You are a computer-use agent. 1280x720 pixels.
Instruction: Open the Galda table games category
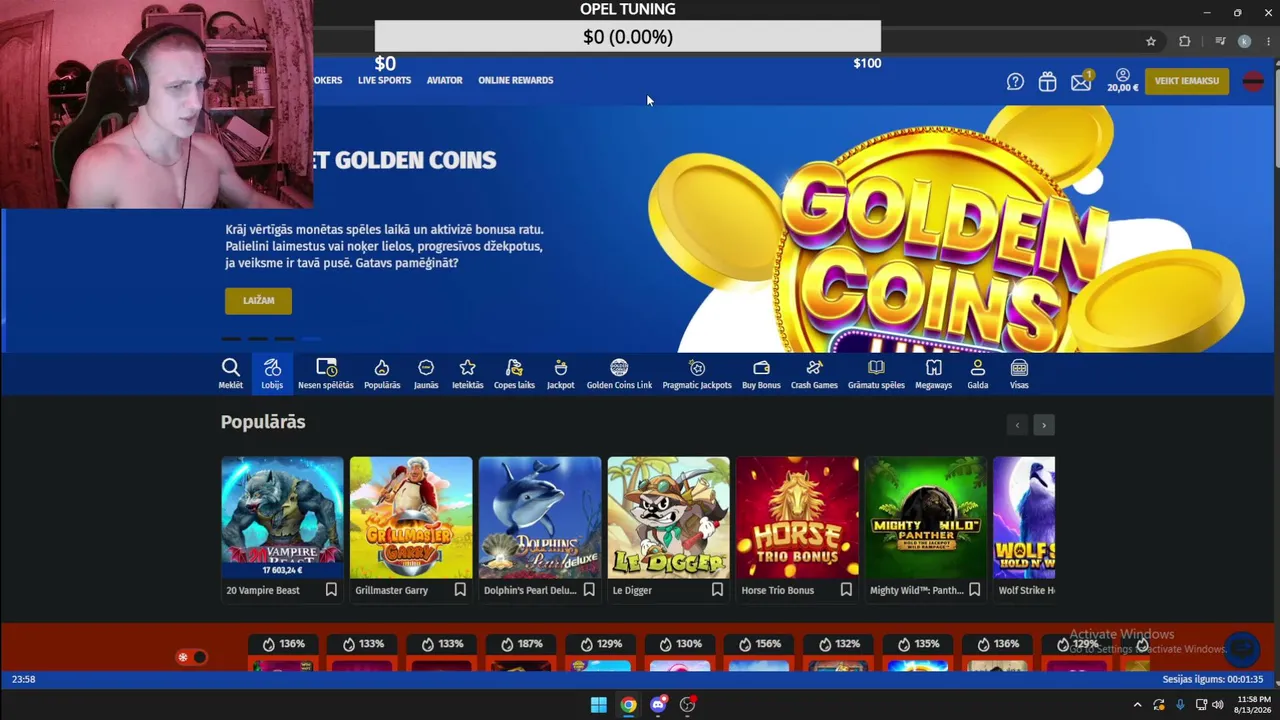(x=978, y=374)
